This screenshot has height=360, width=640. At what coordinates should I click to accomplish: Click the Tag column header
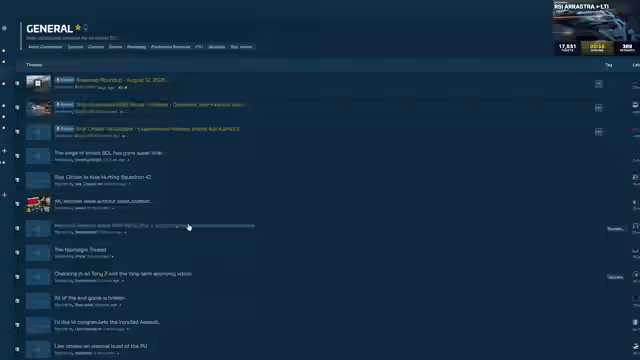(608, 65)
